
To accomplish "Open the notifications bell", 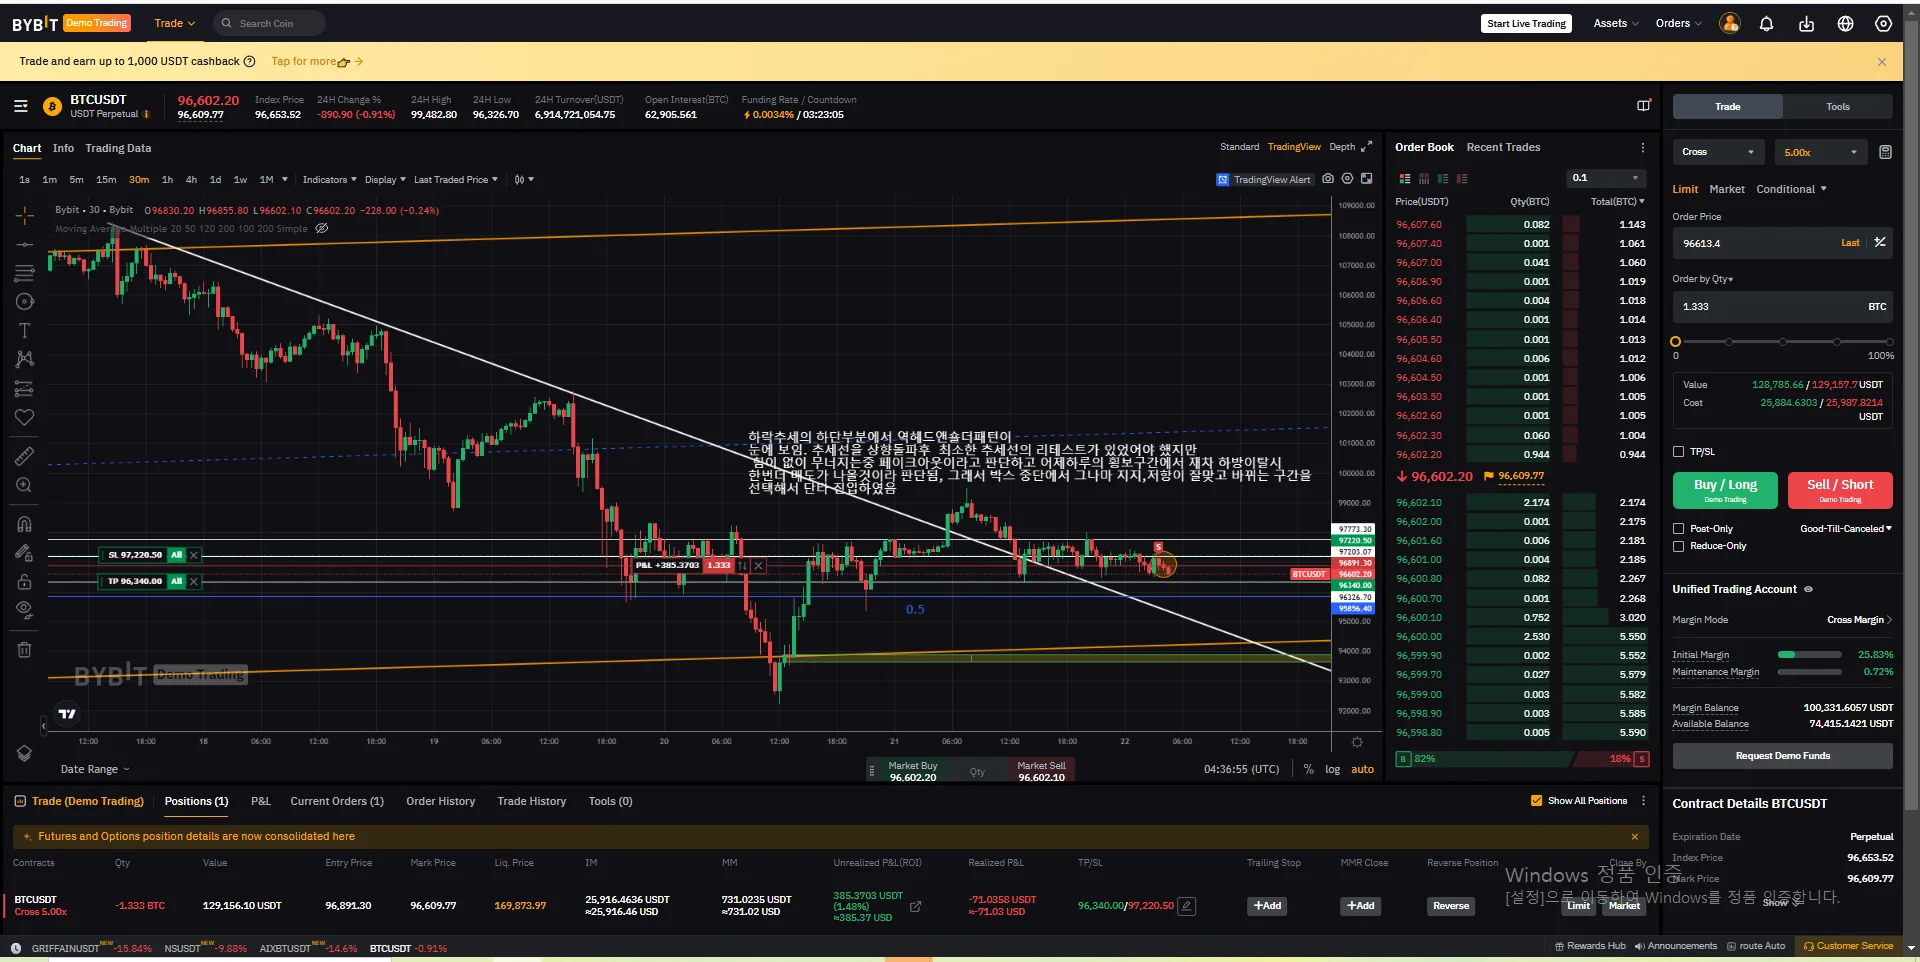I will coord(1766,24).
